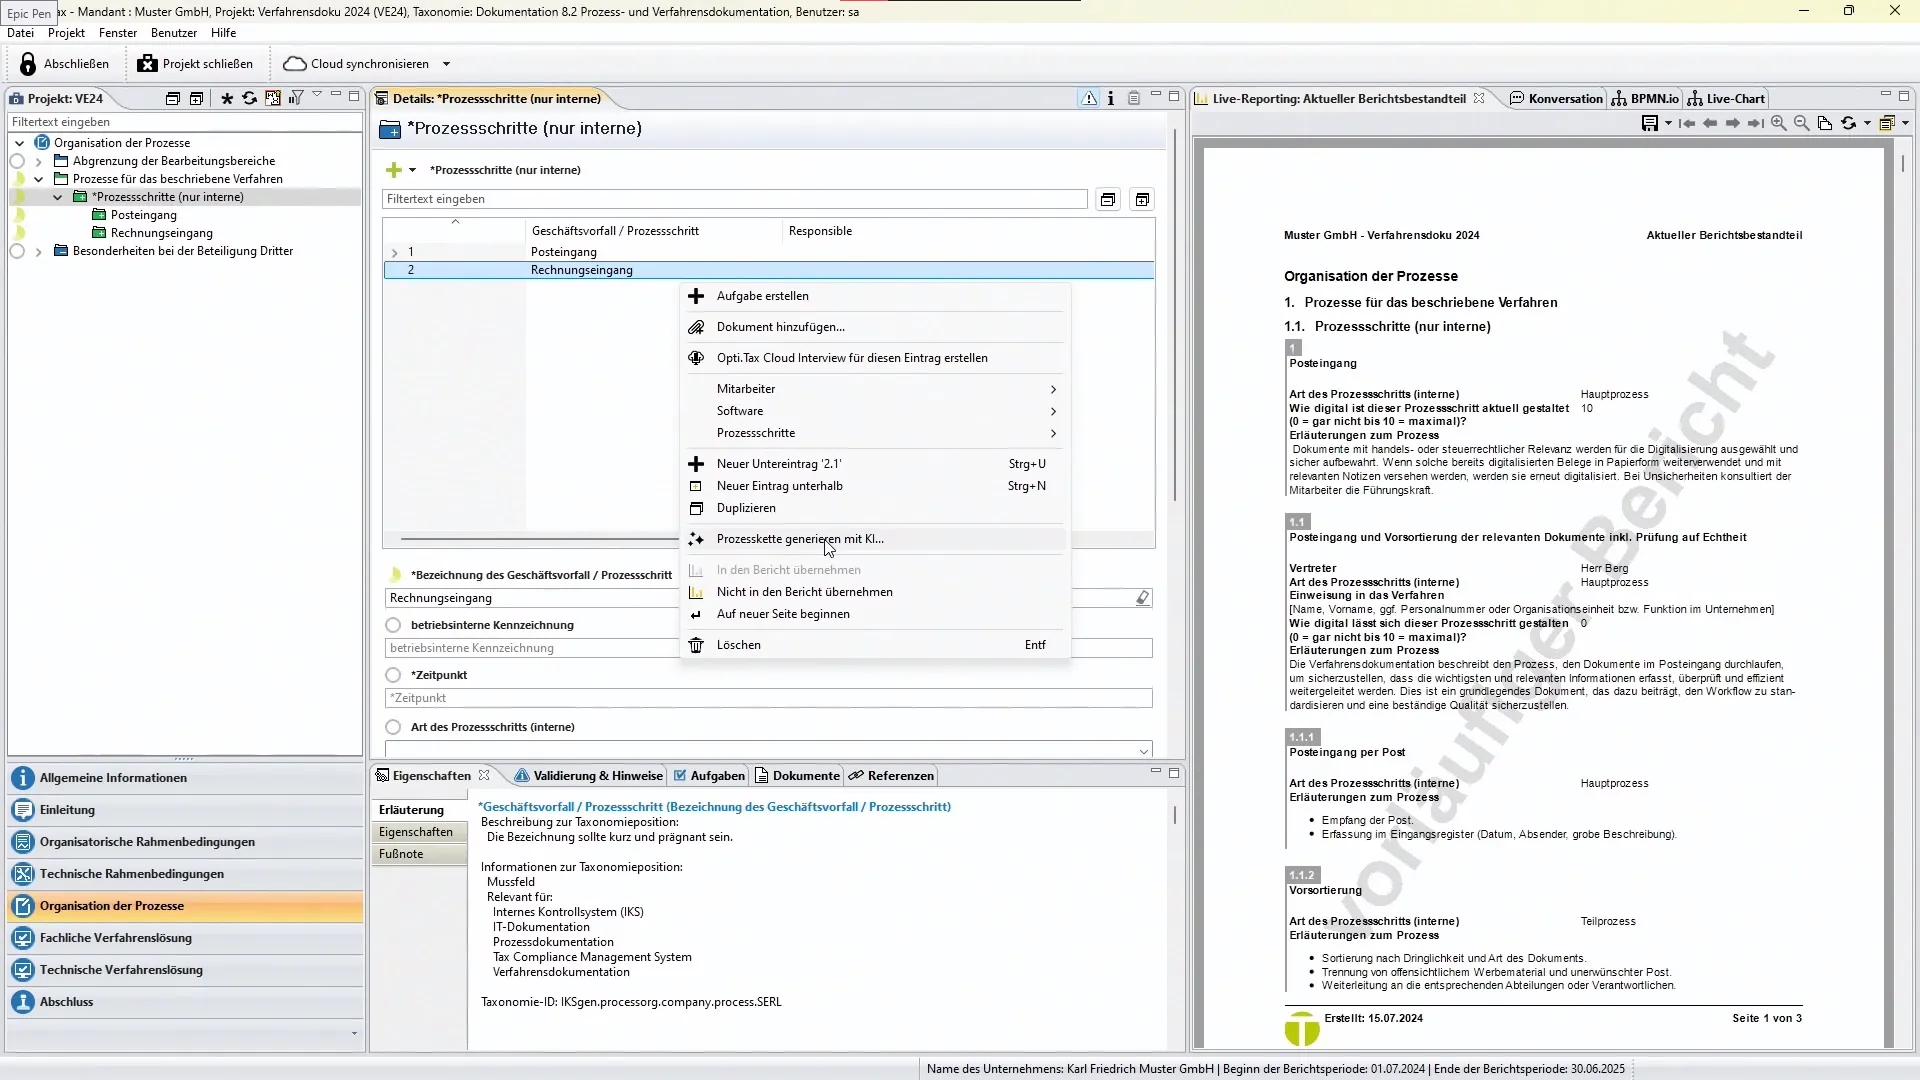Choose Prozesskette generieren mit KI...
Viewport: 1920px width, 1080px height.
pos(874,539)
